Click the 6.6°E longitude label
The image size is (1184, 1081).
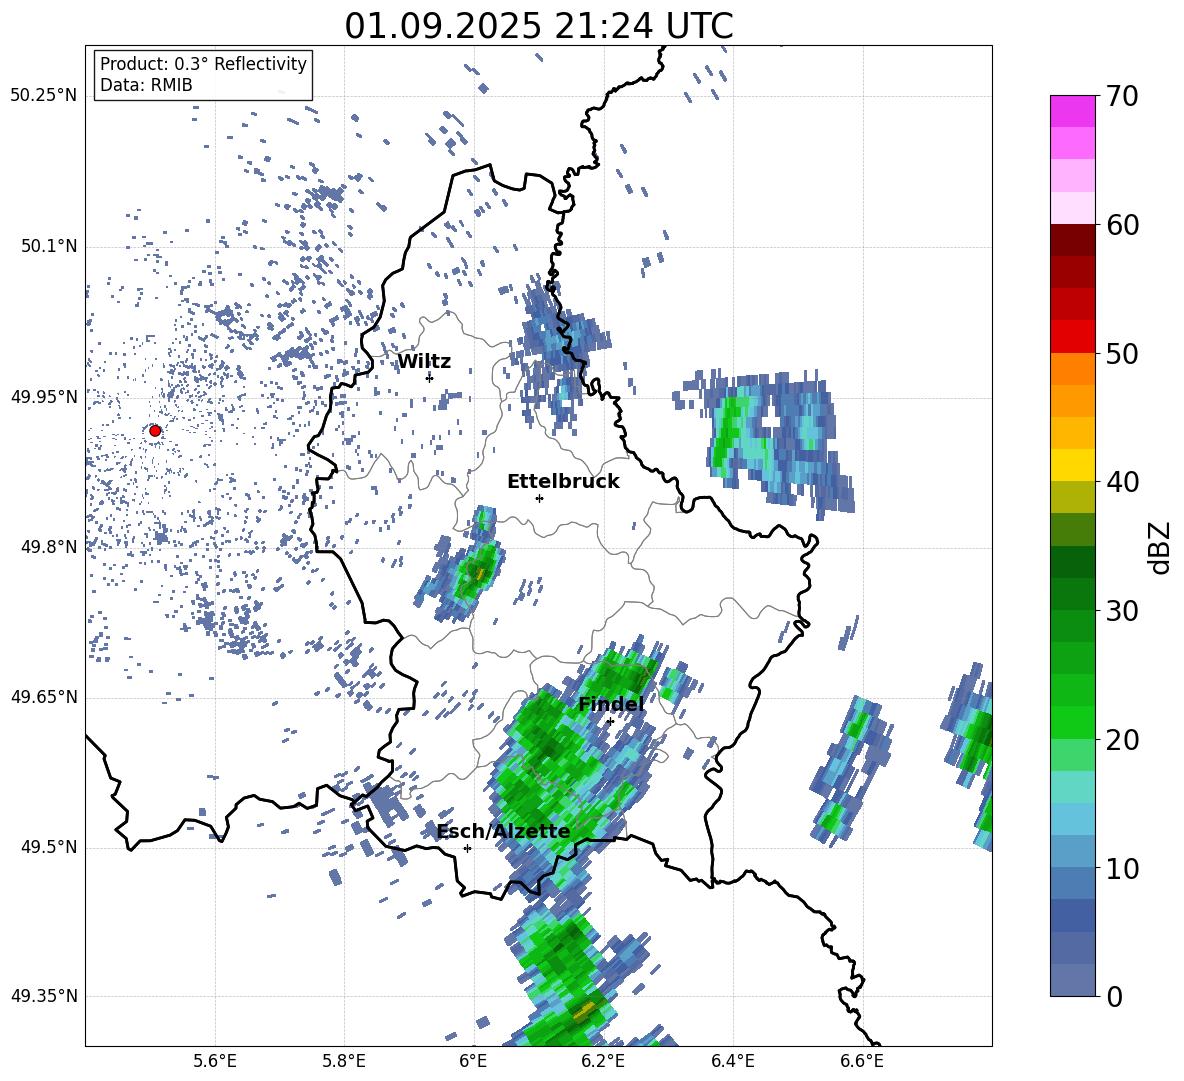click(x=862, y=1061)
